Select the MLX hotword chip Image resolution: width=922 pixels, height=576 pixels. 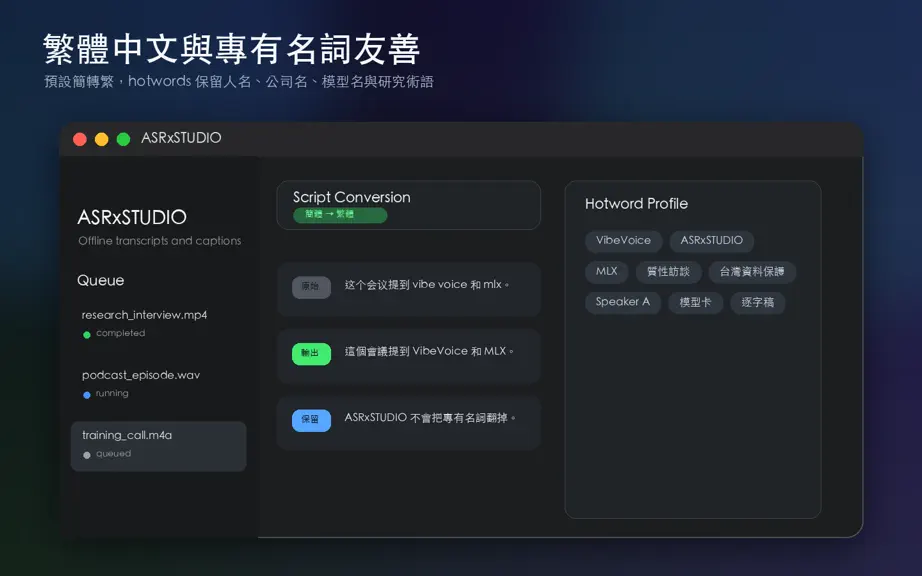606,272
